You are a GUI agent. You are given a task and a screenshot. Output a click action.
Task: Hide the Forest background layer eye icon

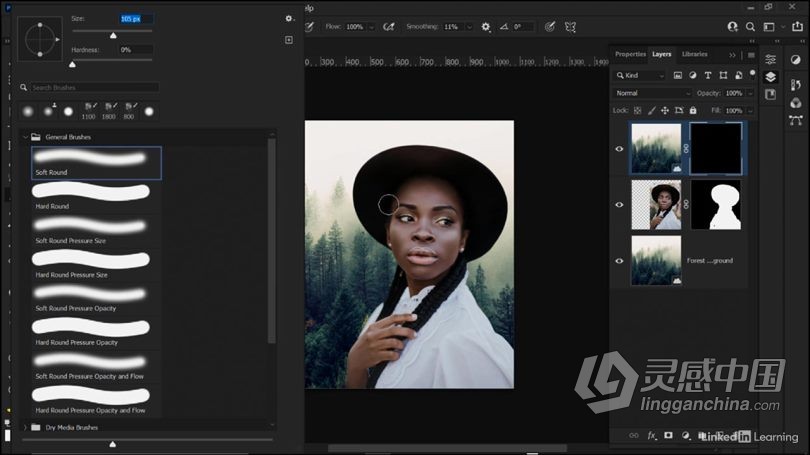click(x=619, y=260)
